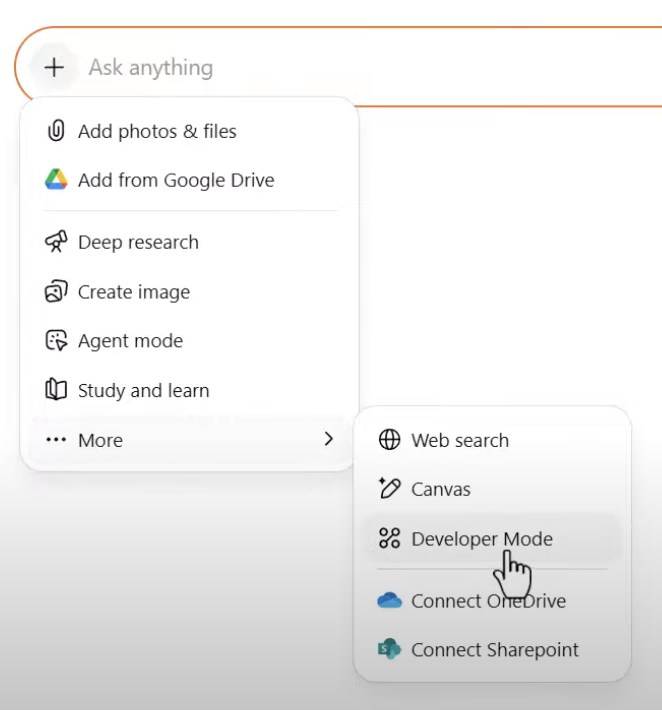Expand the More submenu chevron arrow

328,439
